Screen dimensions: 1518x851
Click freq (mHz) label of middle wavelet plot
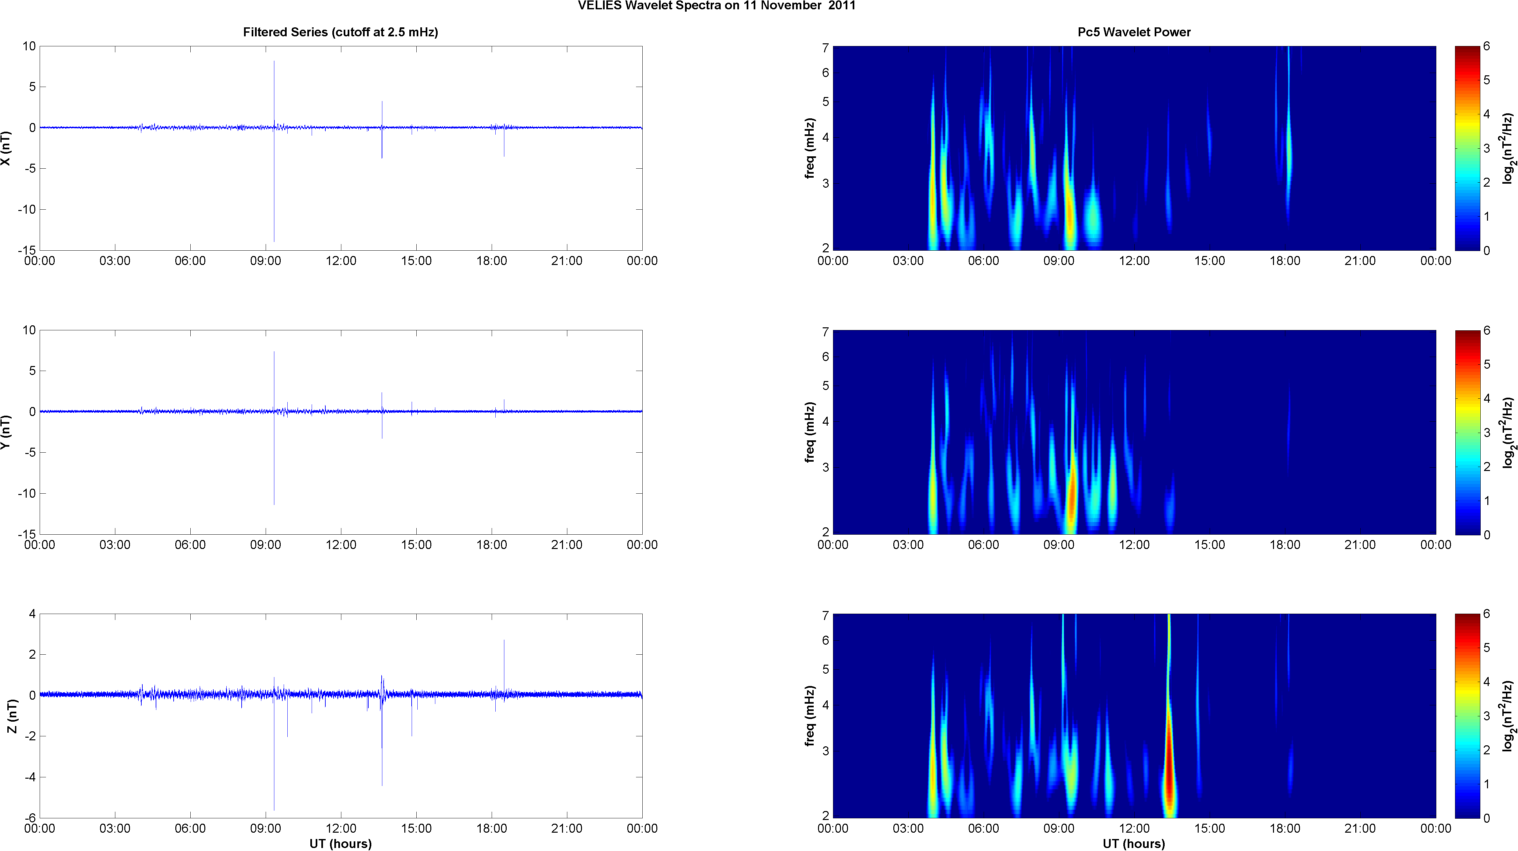[810, 432]
